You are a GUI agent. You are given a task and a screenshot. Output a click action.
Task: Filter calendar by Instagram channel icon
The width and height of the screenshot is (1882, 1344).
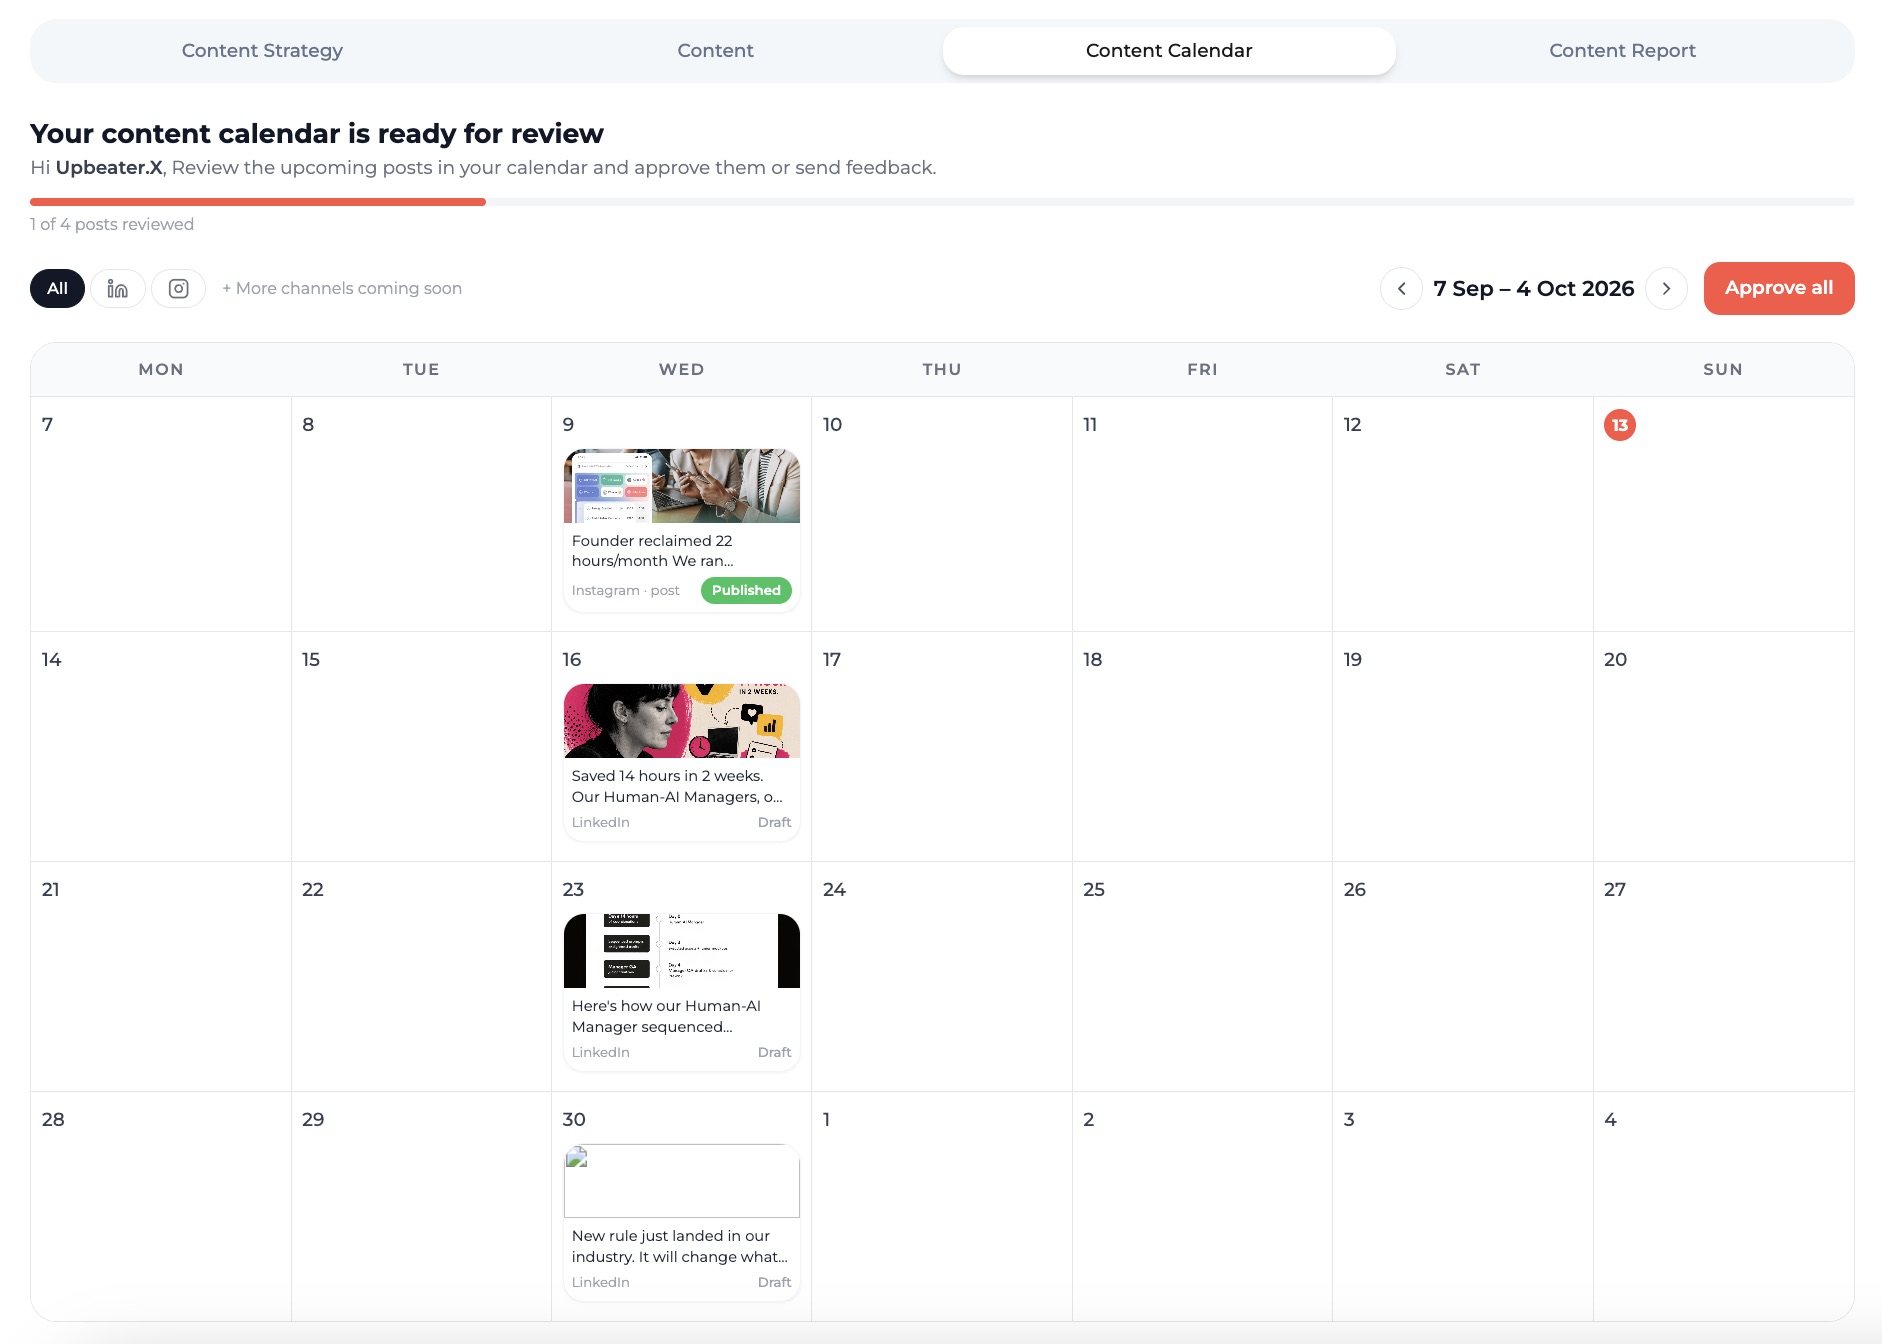[178, 288]
